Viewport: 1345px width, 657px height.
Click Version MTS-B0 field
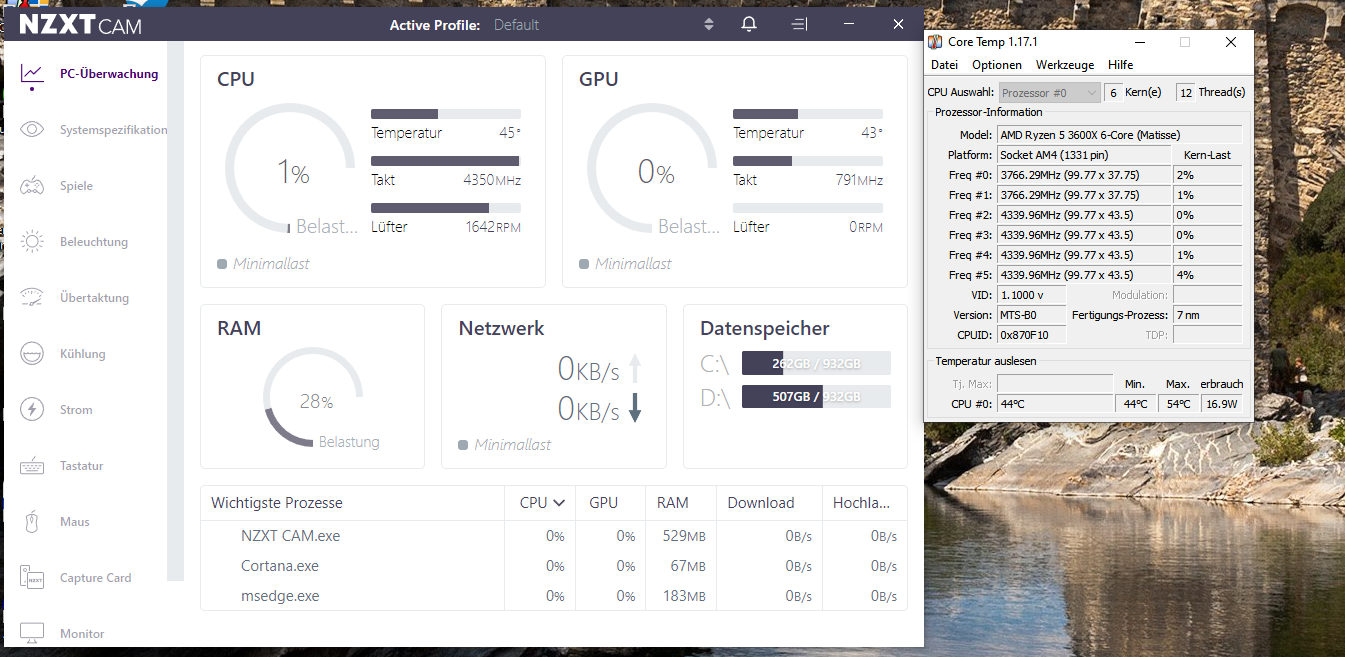click(x=1032, y=315)
